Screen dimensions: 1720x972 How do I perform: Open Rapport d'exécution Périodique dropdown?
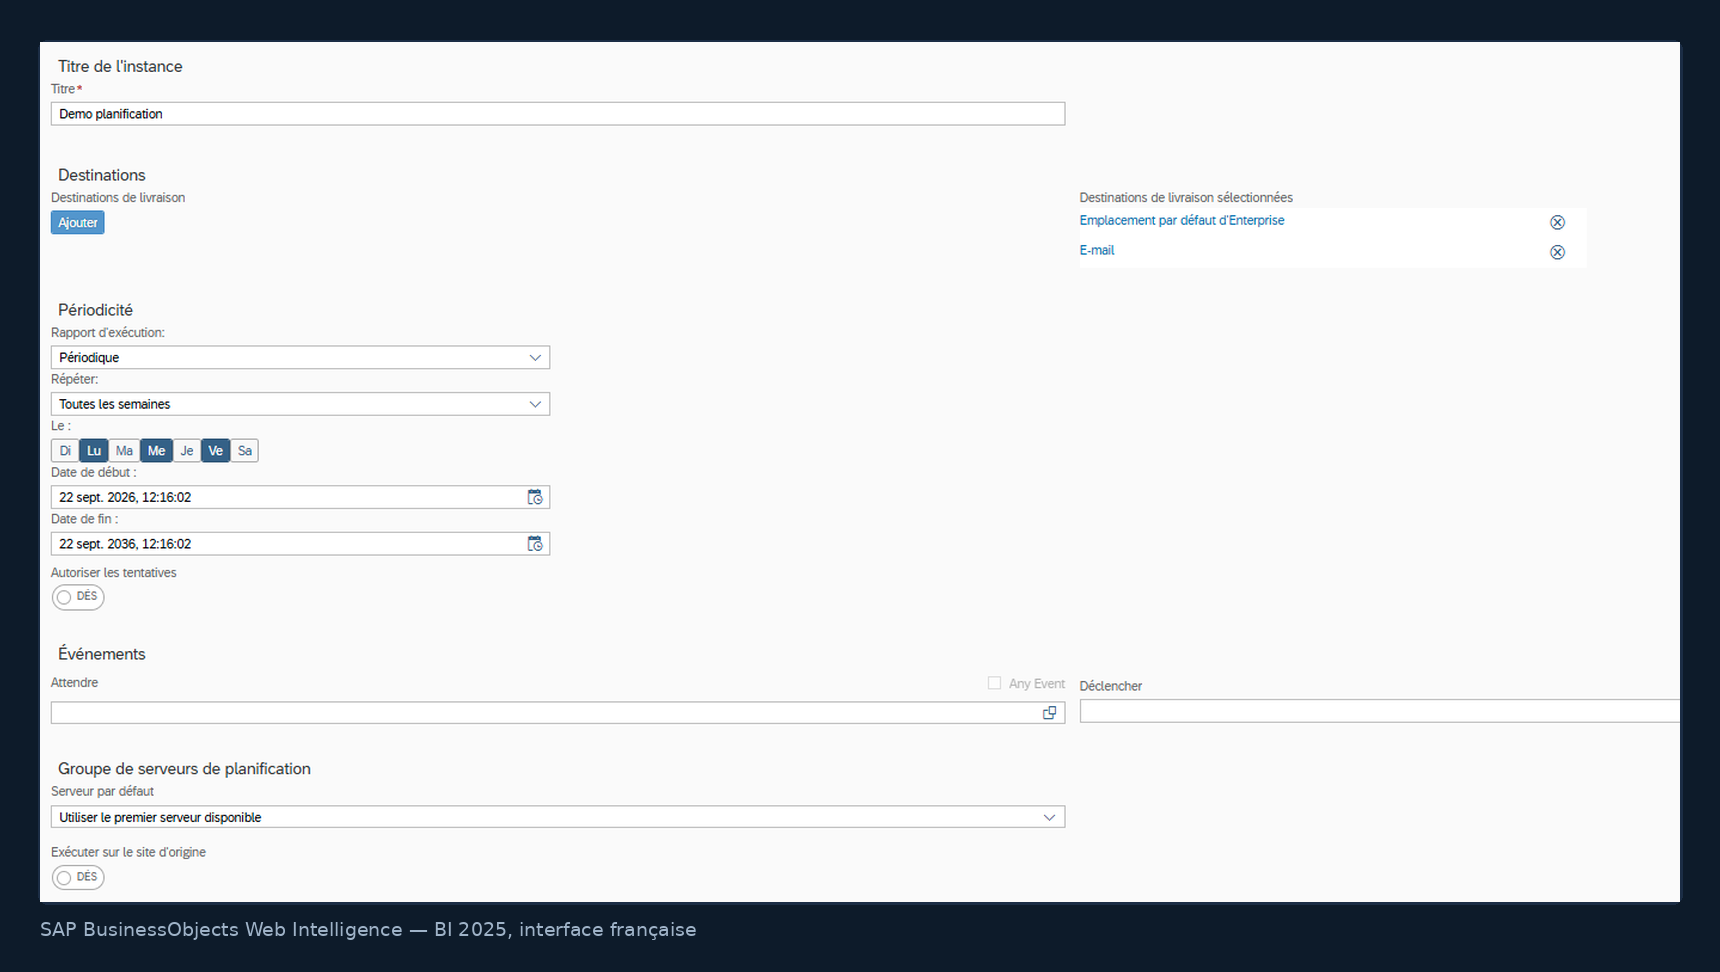(300, 357)
